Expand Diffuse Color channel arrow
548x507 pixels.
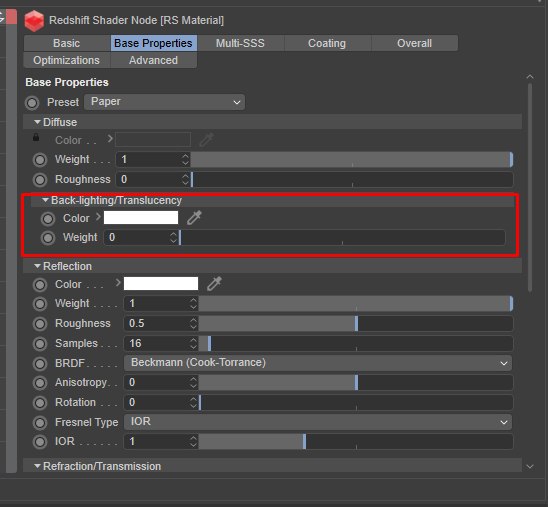click(110, 139)
